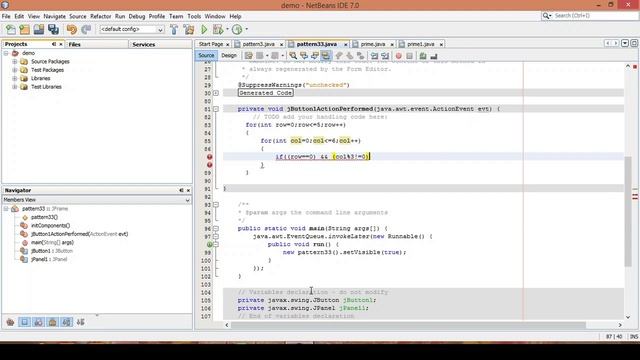Screen dimensions: 640x360
Task: Click the New Project toolbar icon
Action: click(x=24, y=29)
